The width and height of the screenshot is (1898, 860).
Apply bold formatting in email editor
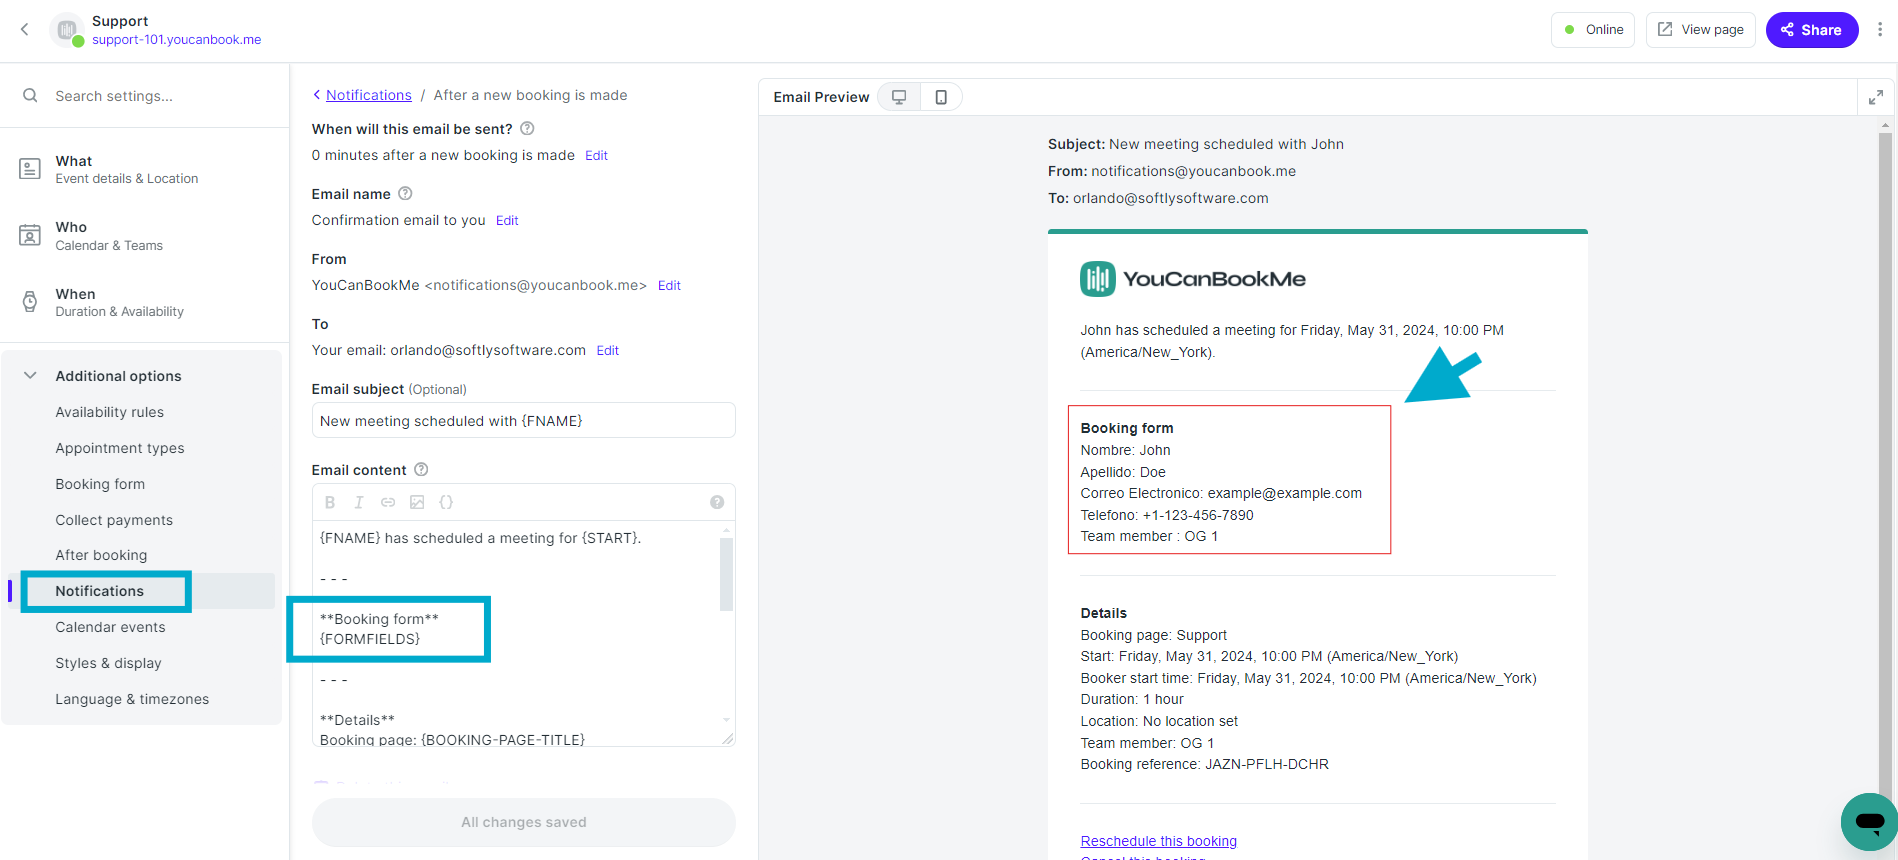click(x=330, y=502)
